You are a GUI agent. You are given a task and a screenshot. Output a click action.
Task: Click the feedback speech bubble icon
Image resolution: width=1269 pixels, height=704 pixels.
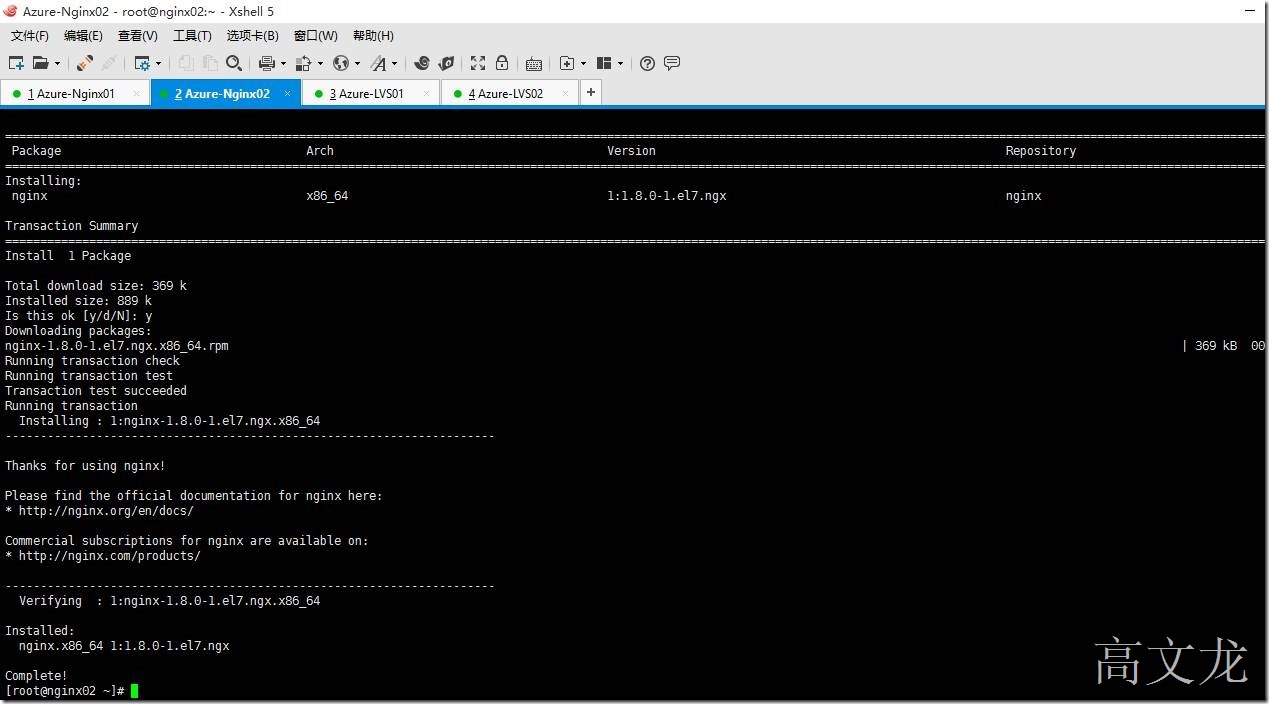pyautogui.click(x=672, y=63)
